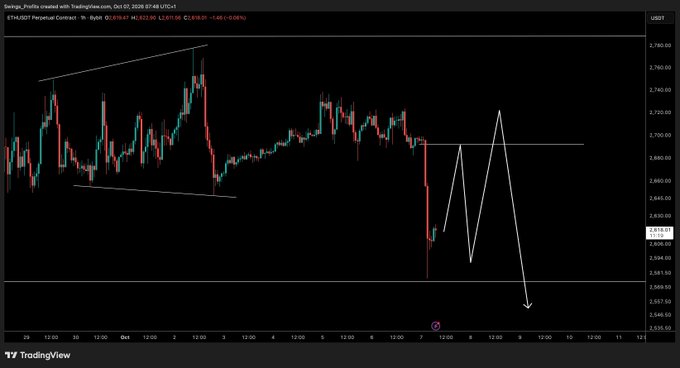Click the 2,535.50 price axis label

pyautogui.click(x=660, y=328)
